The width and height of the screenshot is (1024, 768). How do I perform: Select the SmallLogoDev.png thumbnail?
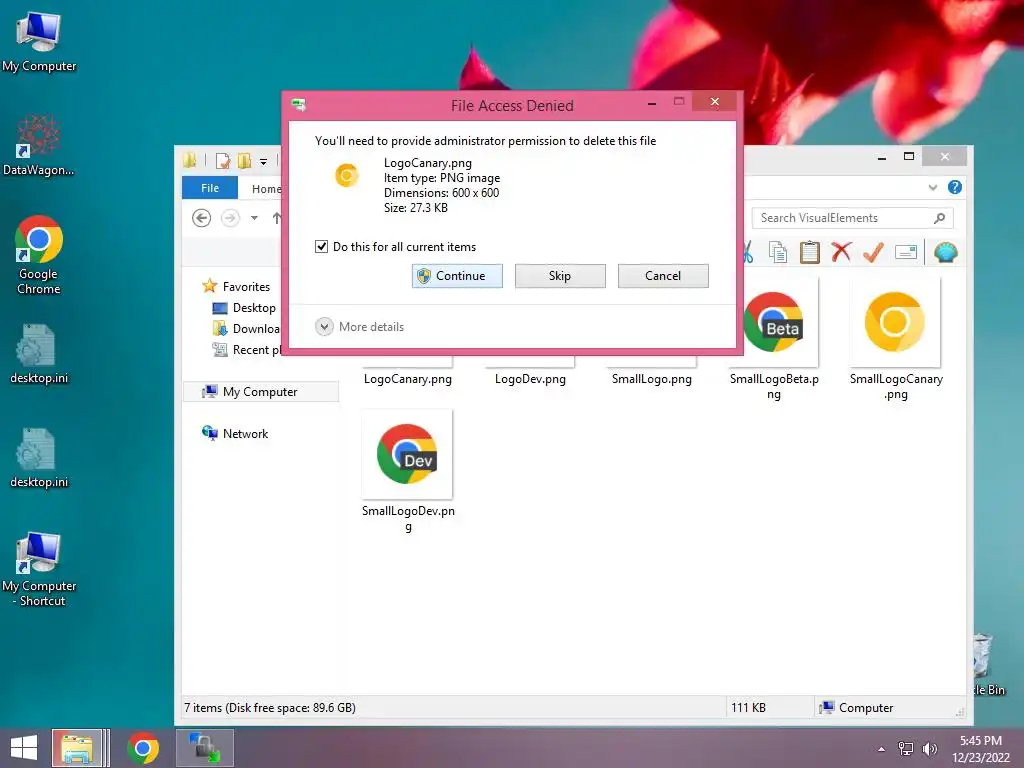[x=407, y=454]
